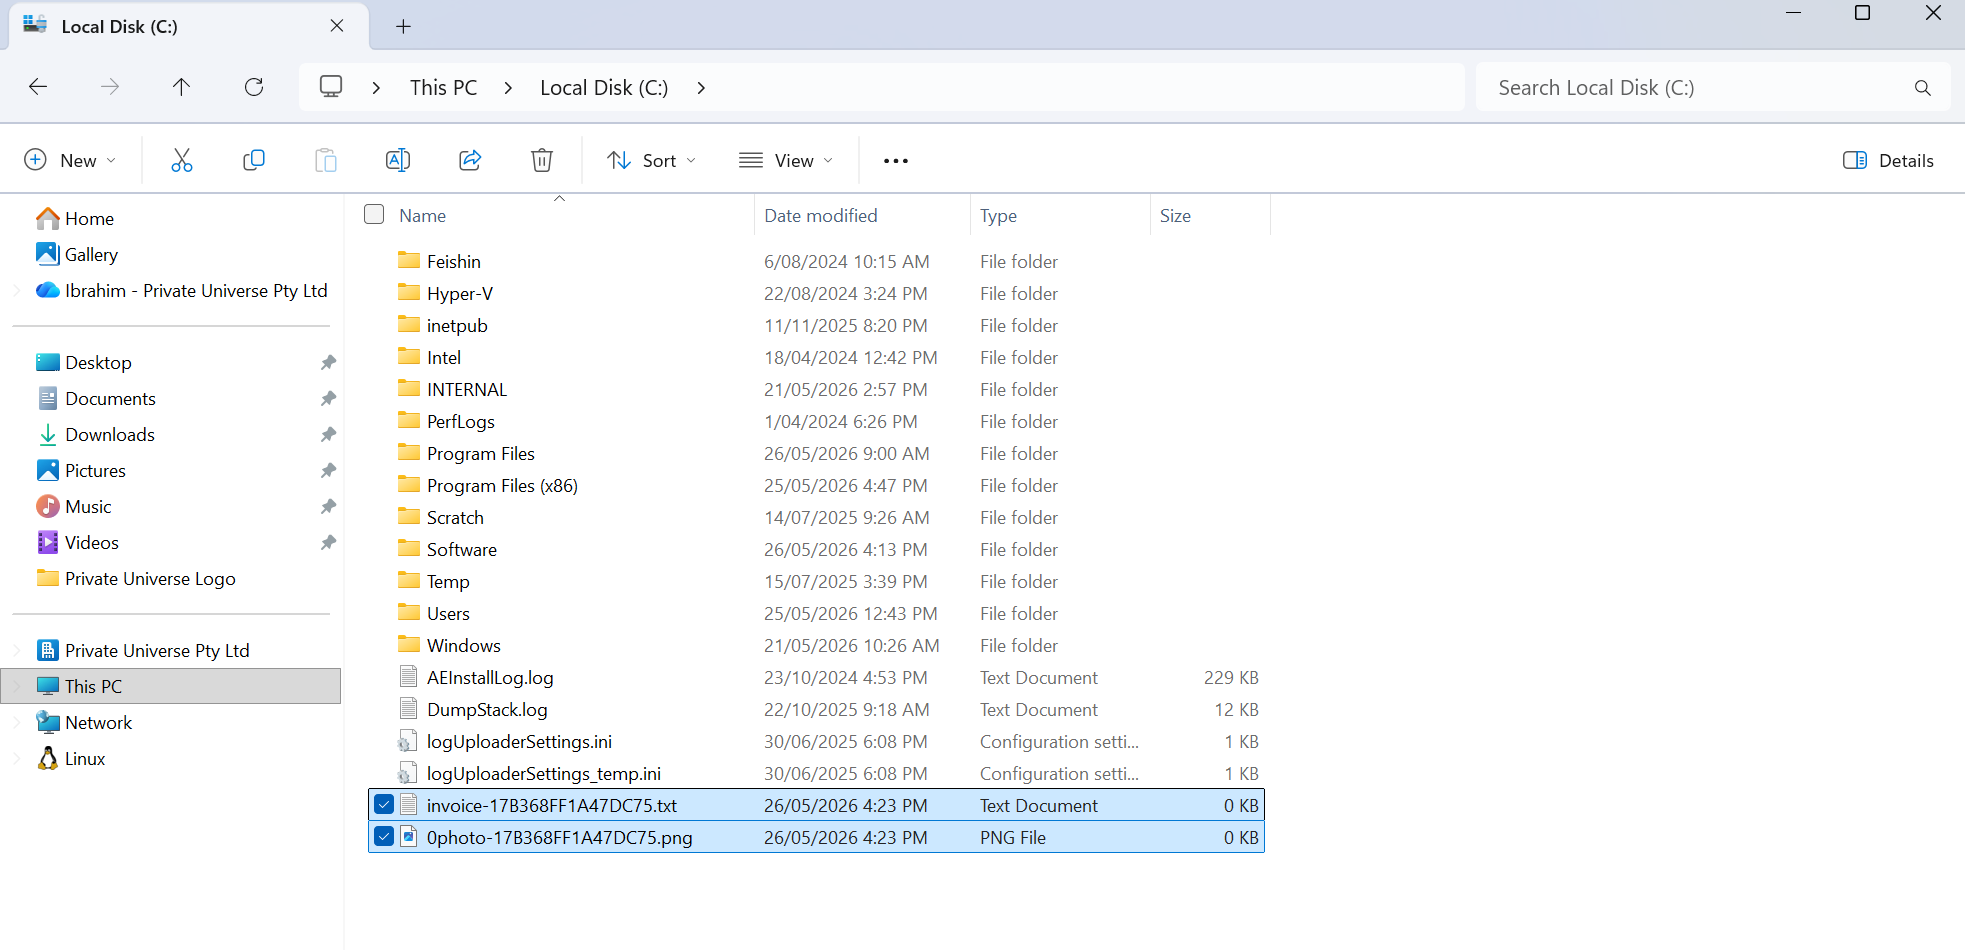Click the search magnifier icon
The height and width of the screenshot is (950, 1965).
[x=1922, y=88]
